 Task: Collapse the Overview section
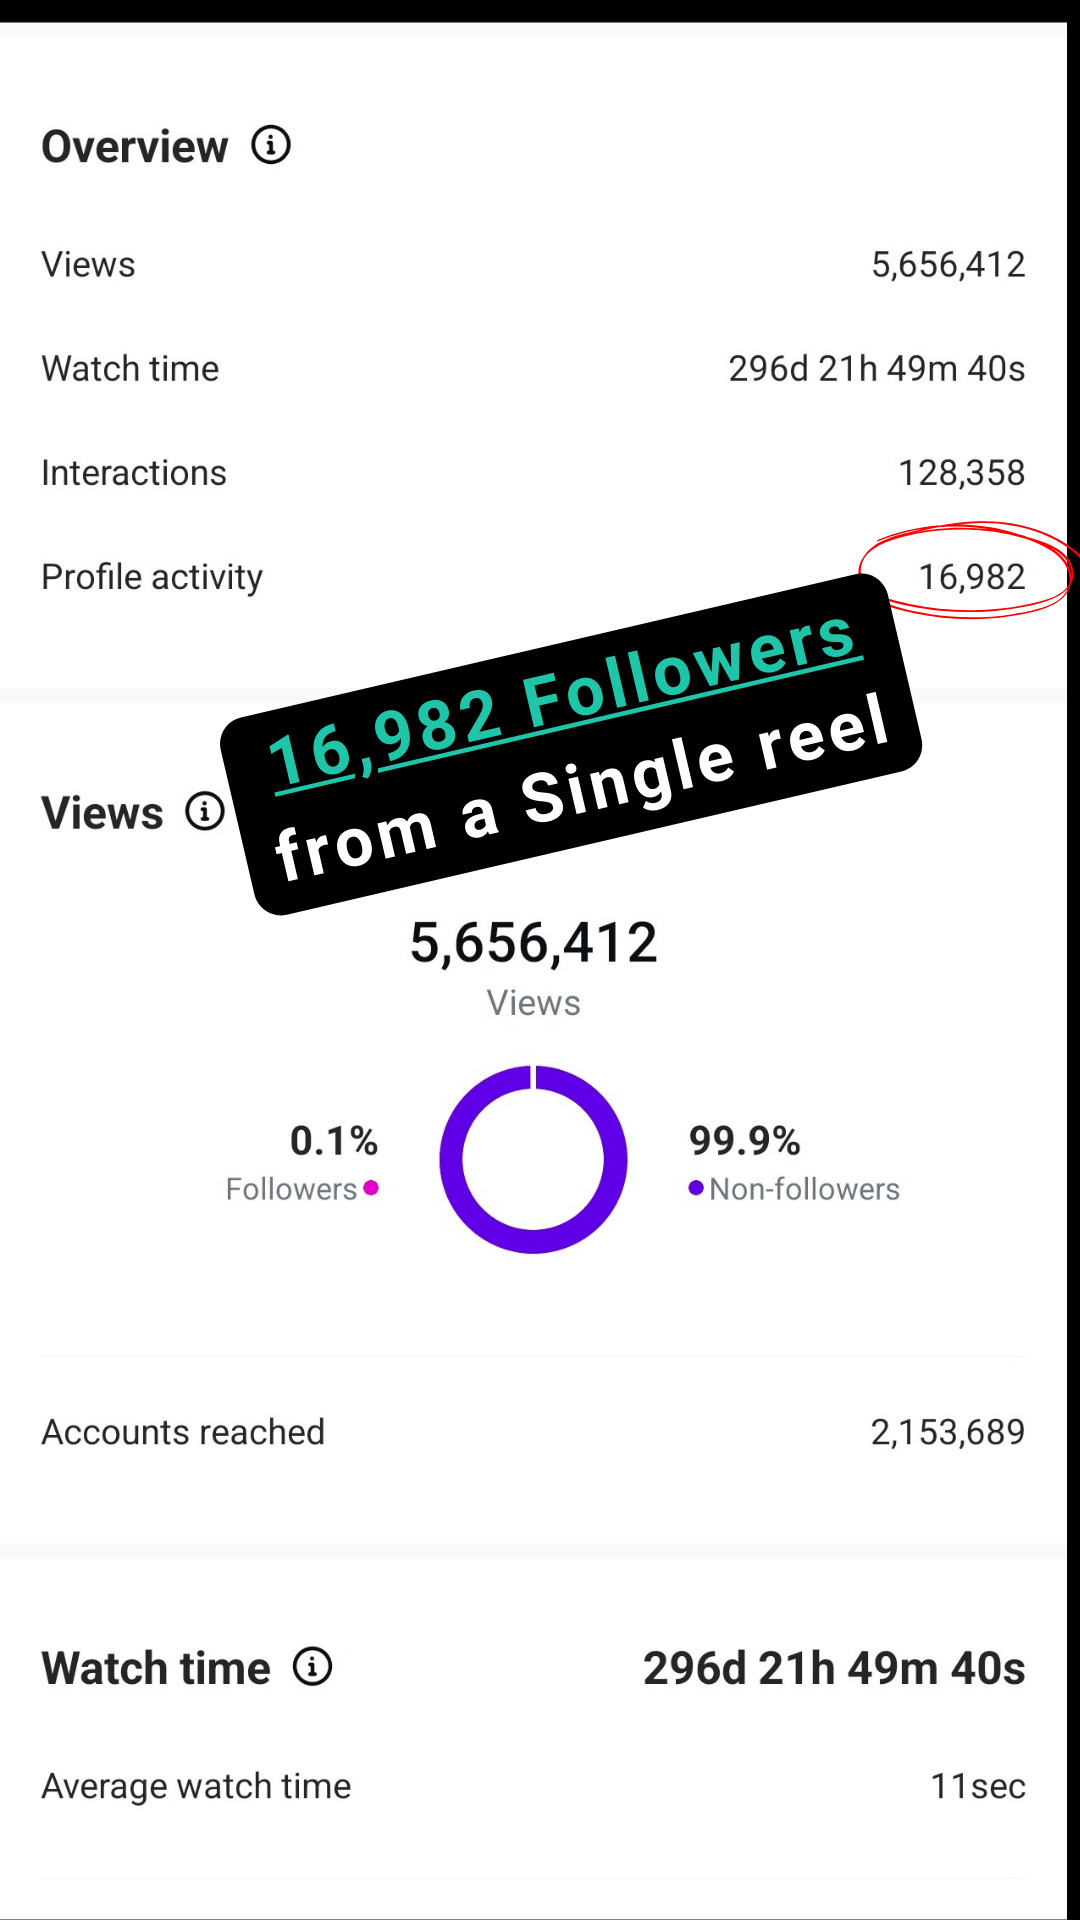[x=135, y=145]
